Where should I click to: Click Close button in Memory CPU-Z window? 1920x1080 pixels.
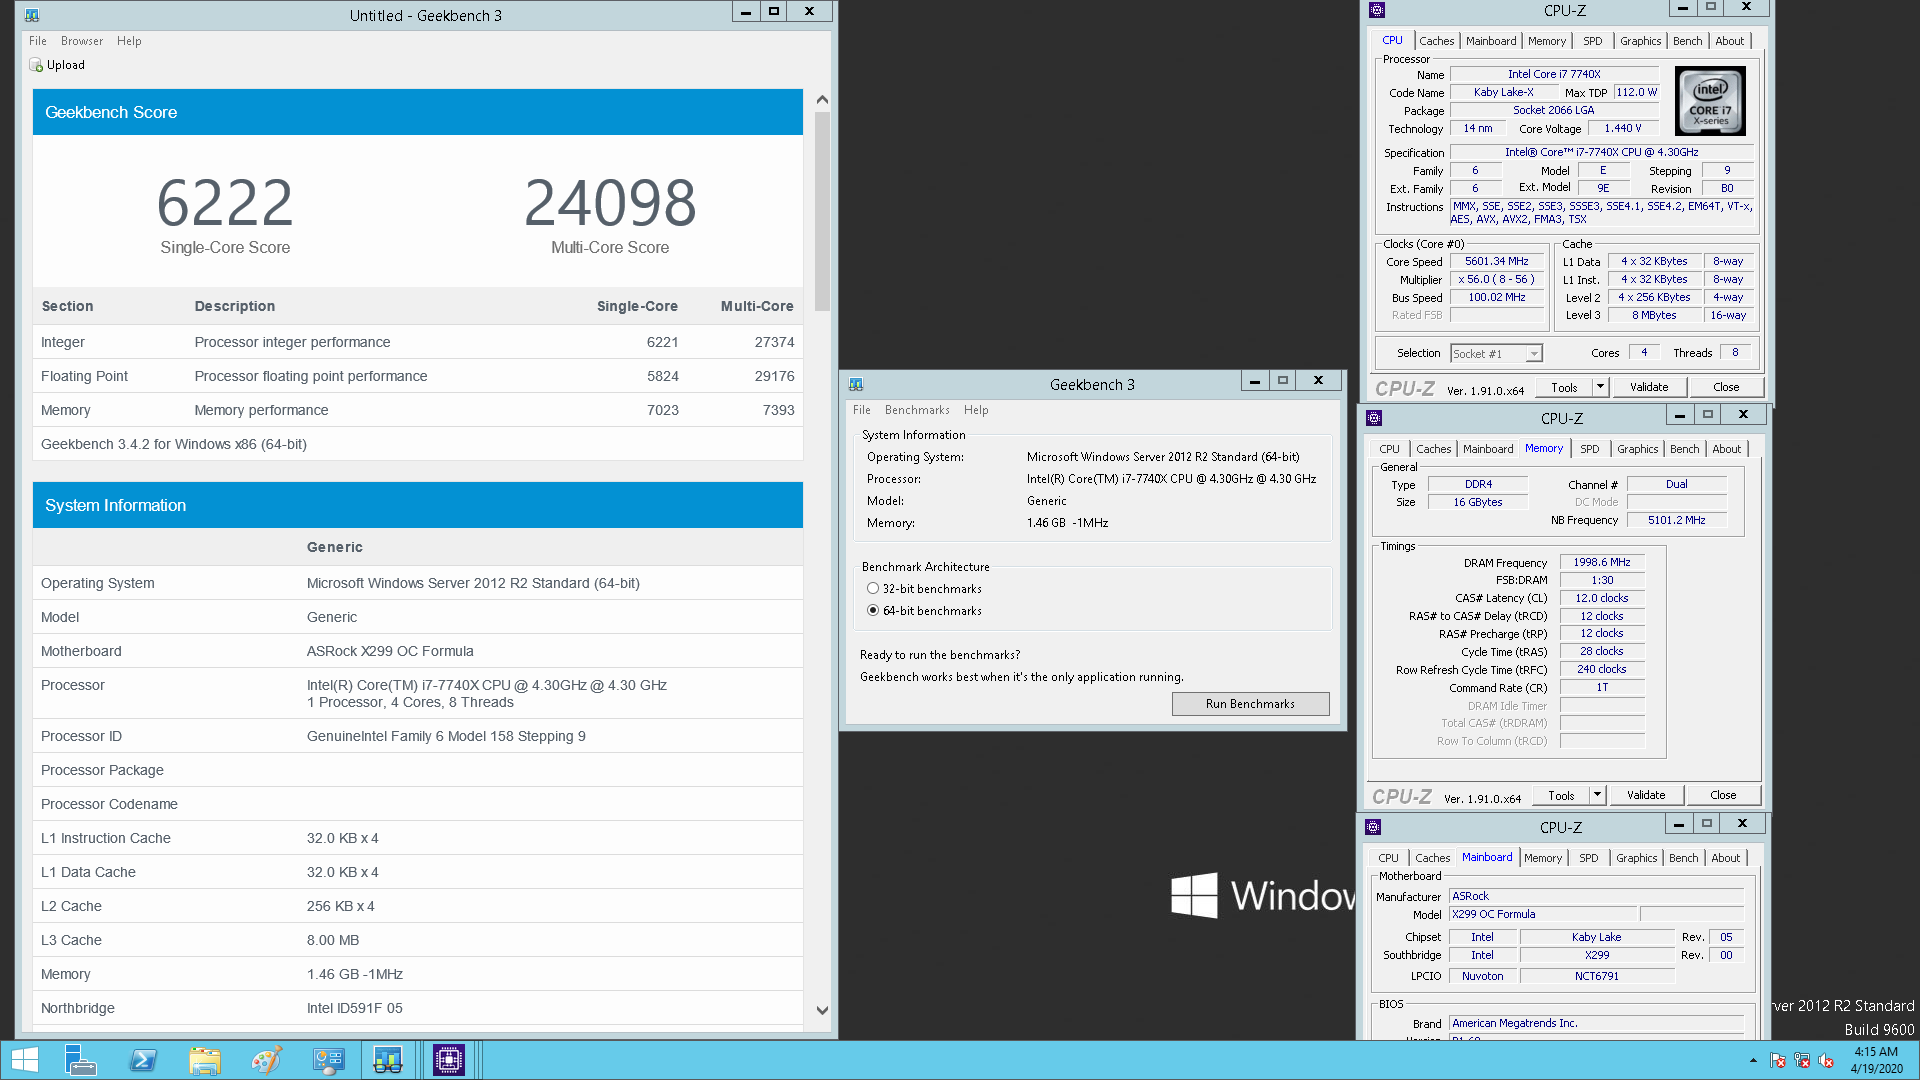(x=1723, y=795)
